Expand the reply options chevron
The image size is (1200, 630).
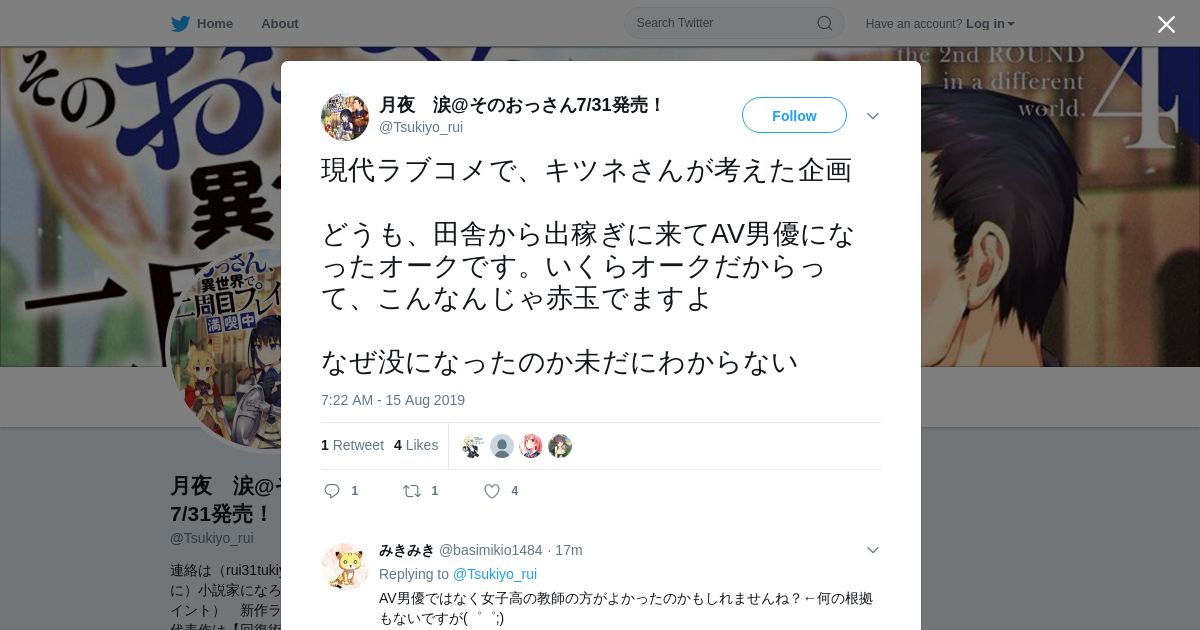click(873, 550)
